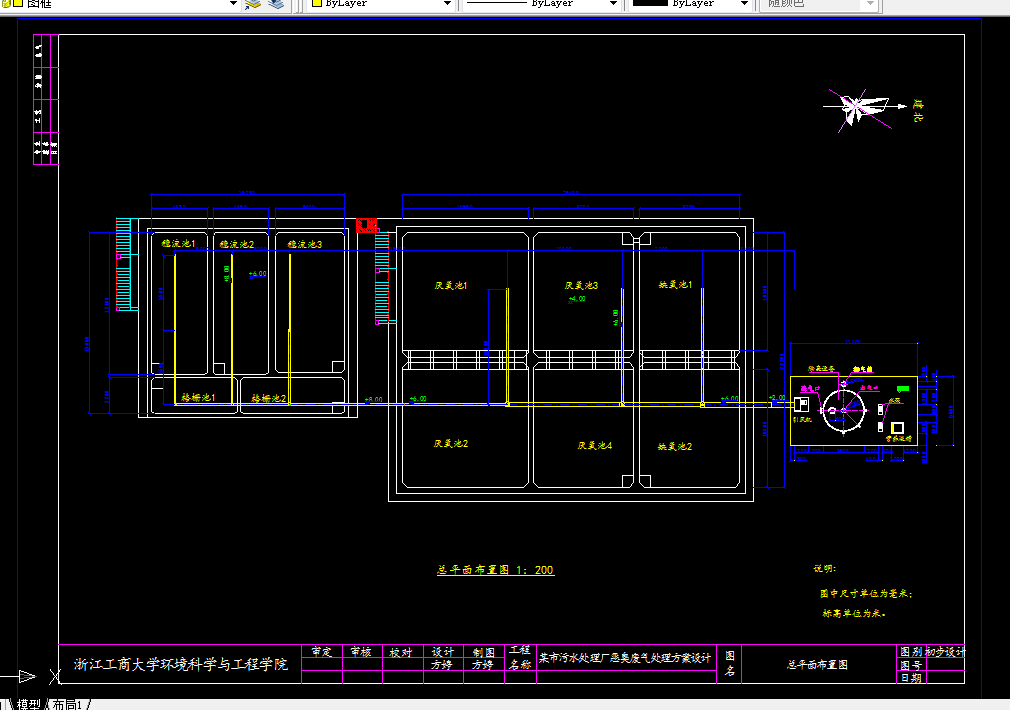
Task: Click the 总平面布置图 1：200 title
Action: [x=495, y=570]
